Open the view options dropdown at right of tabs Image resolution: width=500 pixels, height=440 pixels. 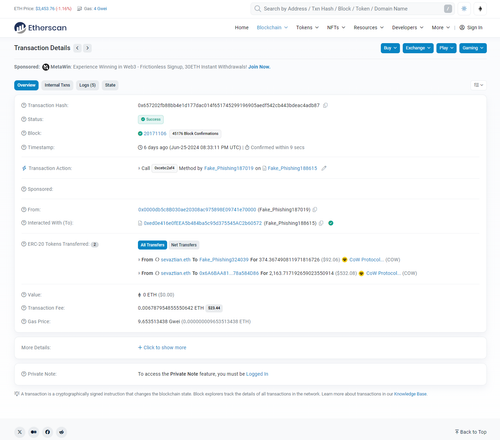(478, 85)
